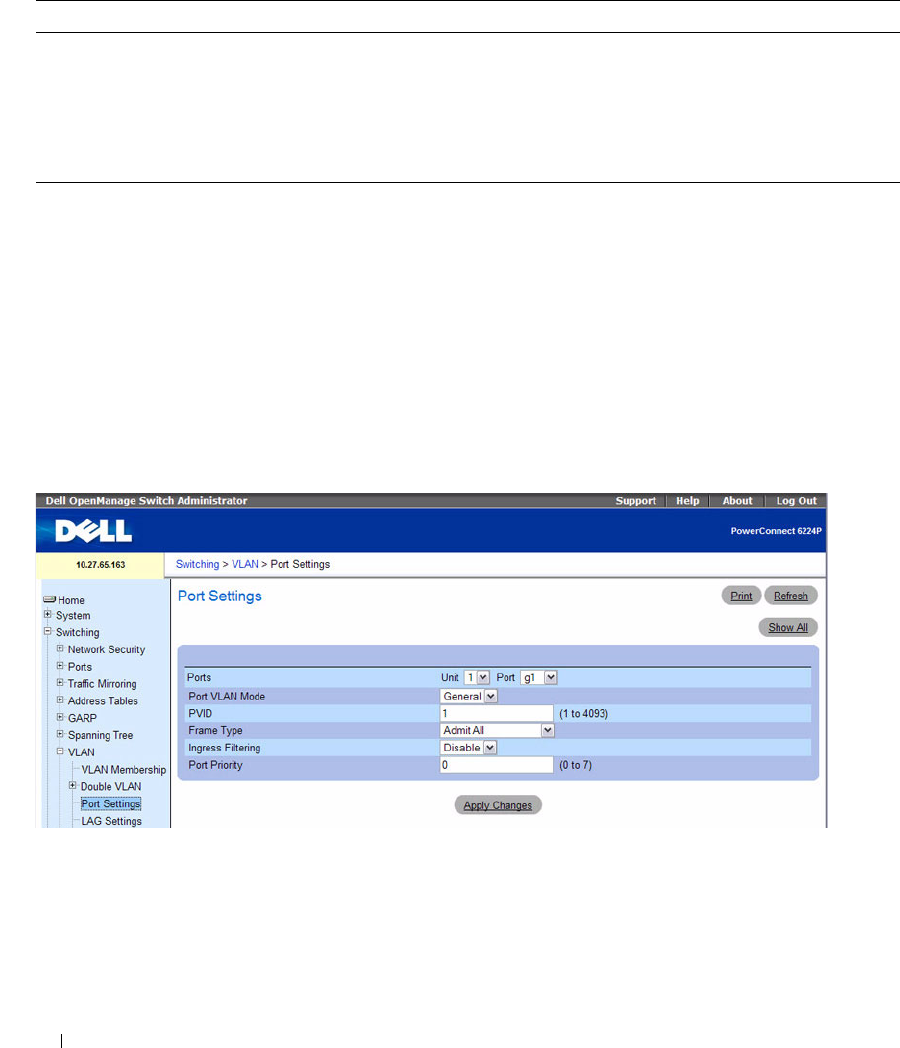The image size is (900, 1048).
Task: Select Switching in the navigation tree
Action: click(78, 632)
